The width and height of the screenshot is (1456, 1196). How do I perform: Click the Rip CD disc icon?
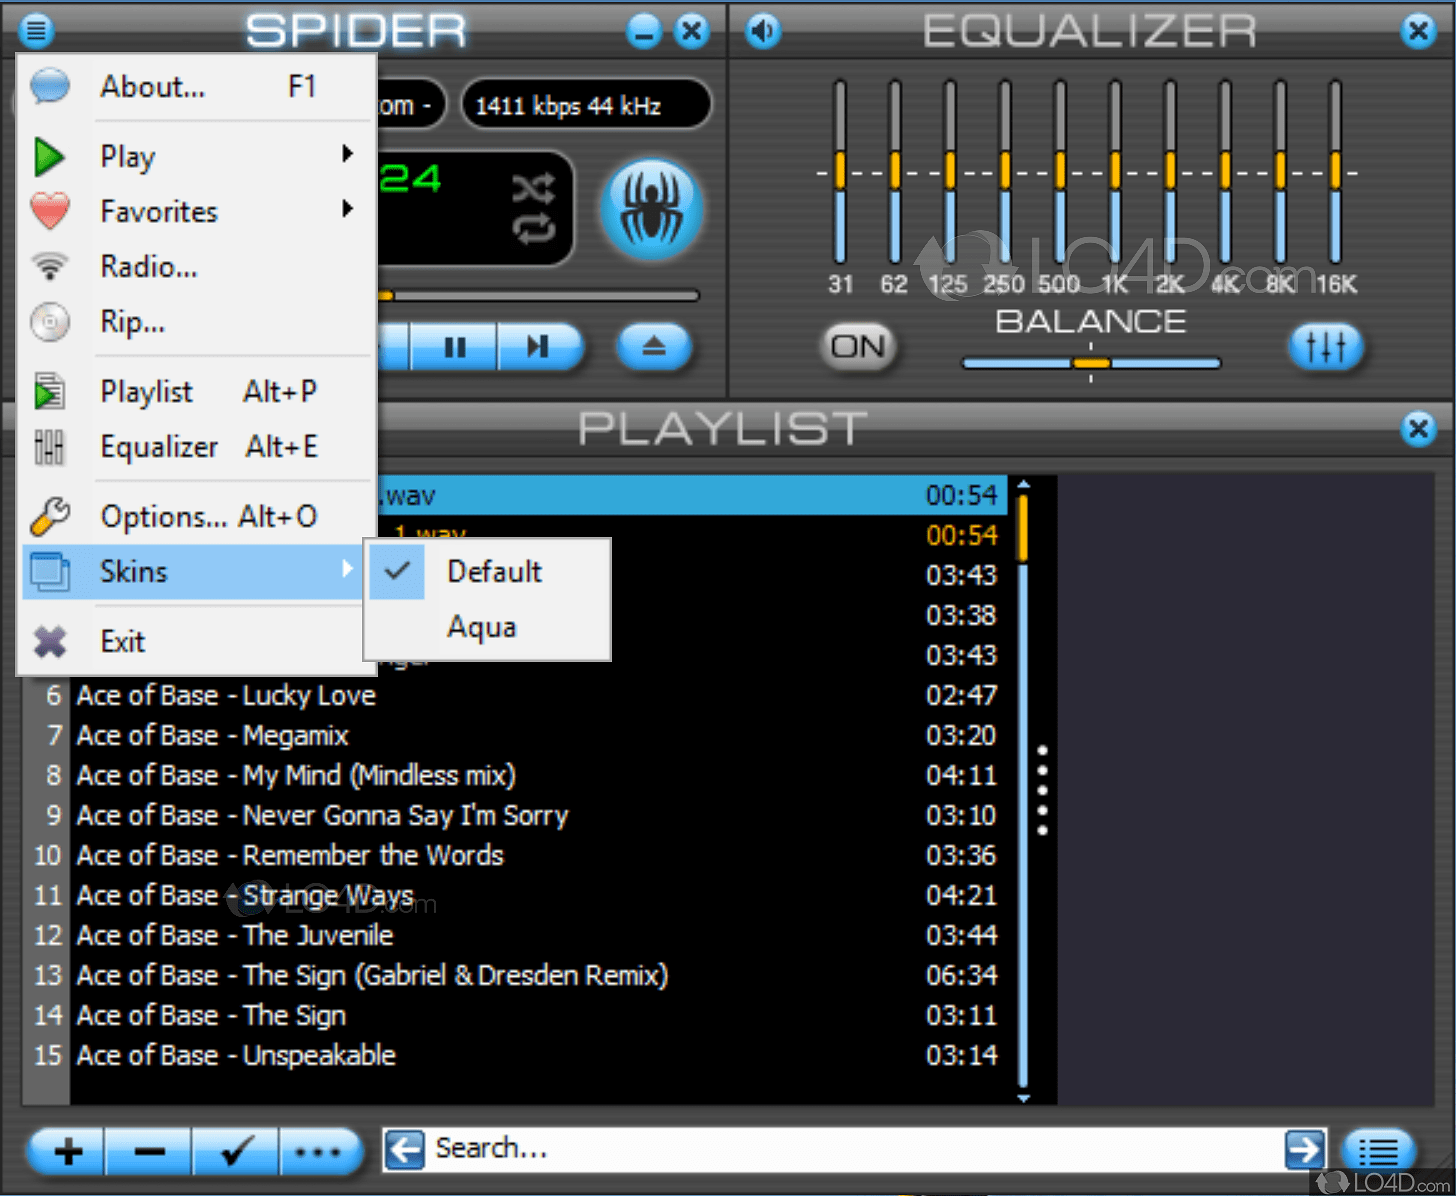click(50, 322)
